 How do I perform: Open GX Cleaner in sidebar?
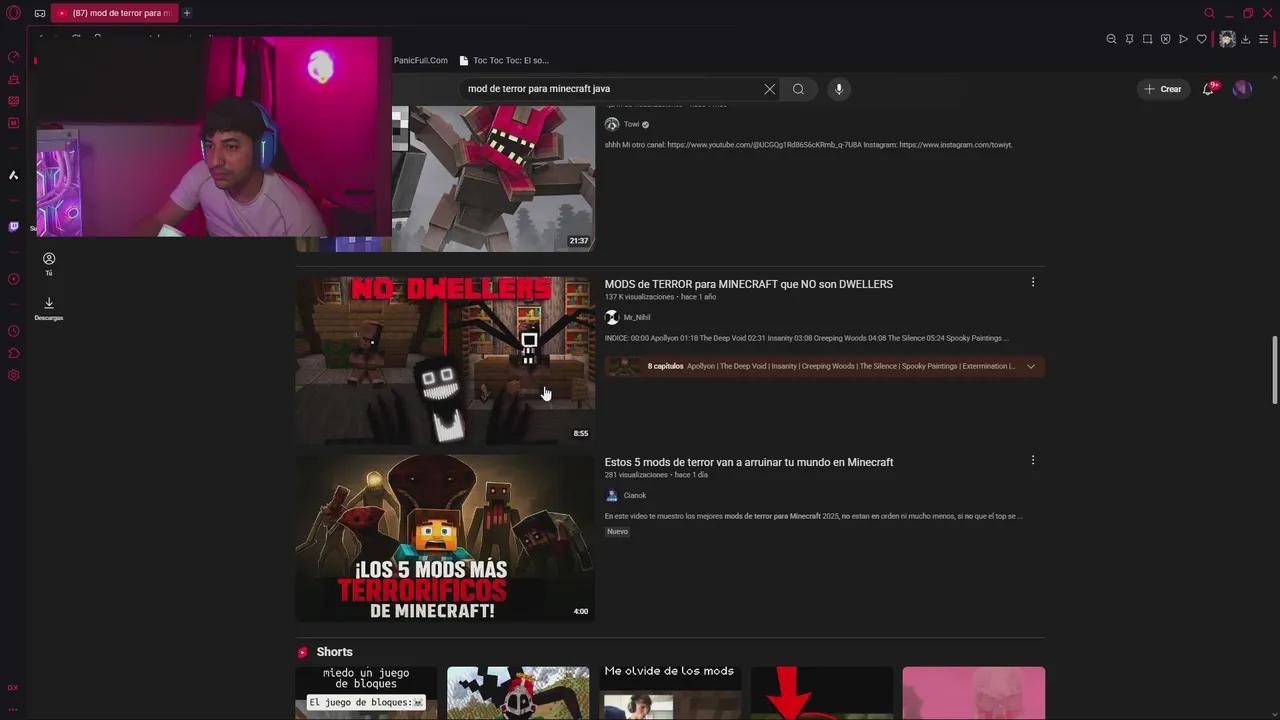[x=14, y=79]
